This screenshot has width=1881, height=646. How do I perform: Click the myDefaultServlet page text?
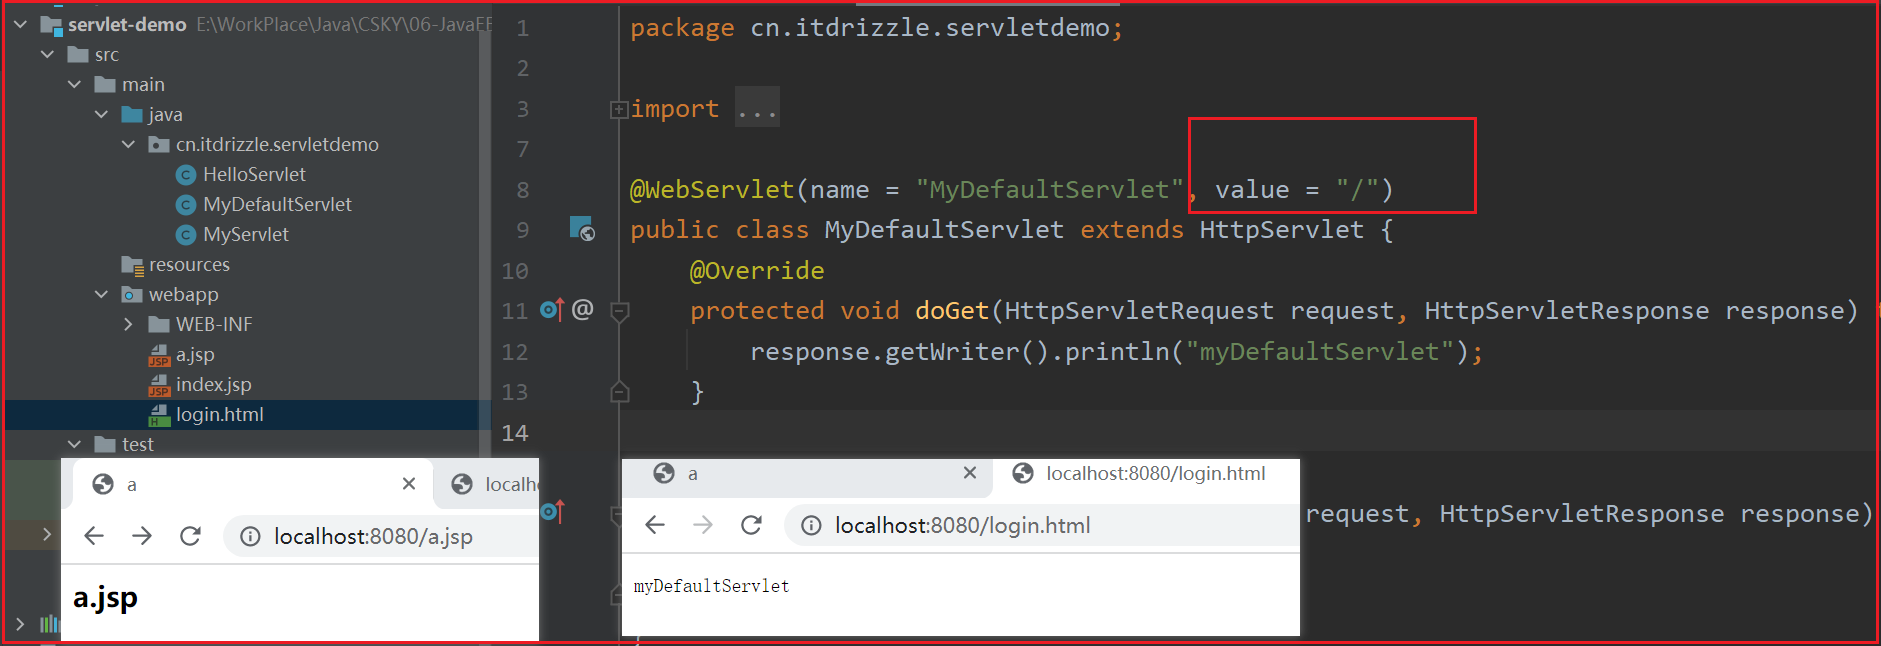(711, 586)
